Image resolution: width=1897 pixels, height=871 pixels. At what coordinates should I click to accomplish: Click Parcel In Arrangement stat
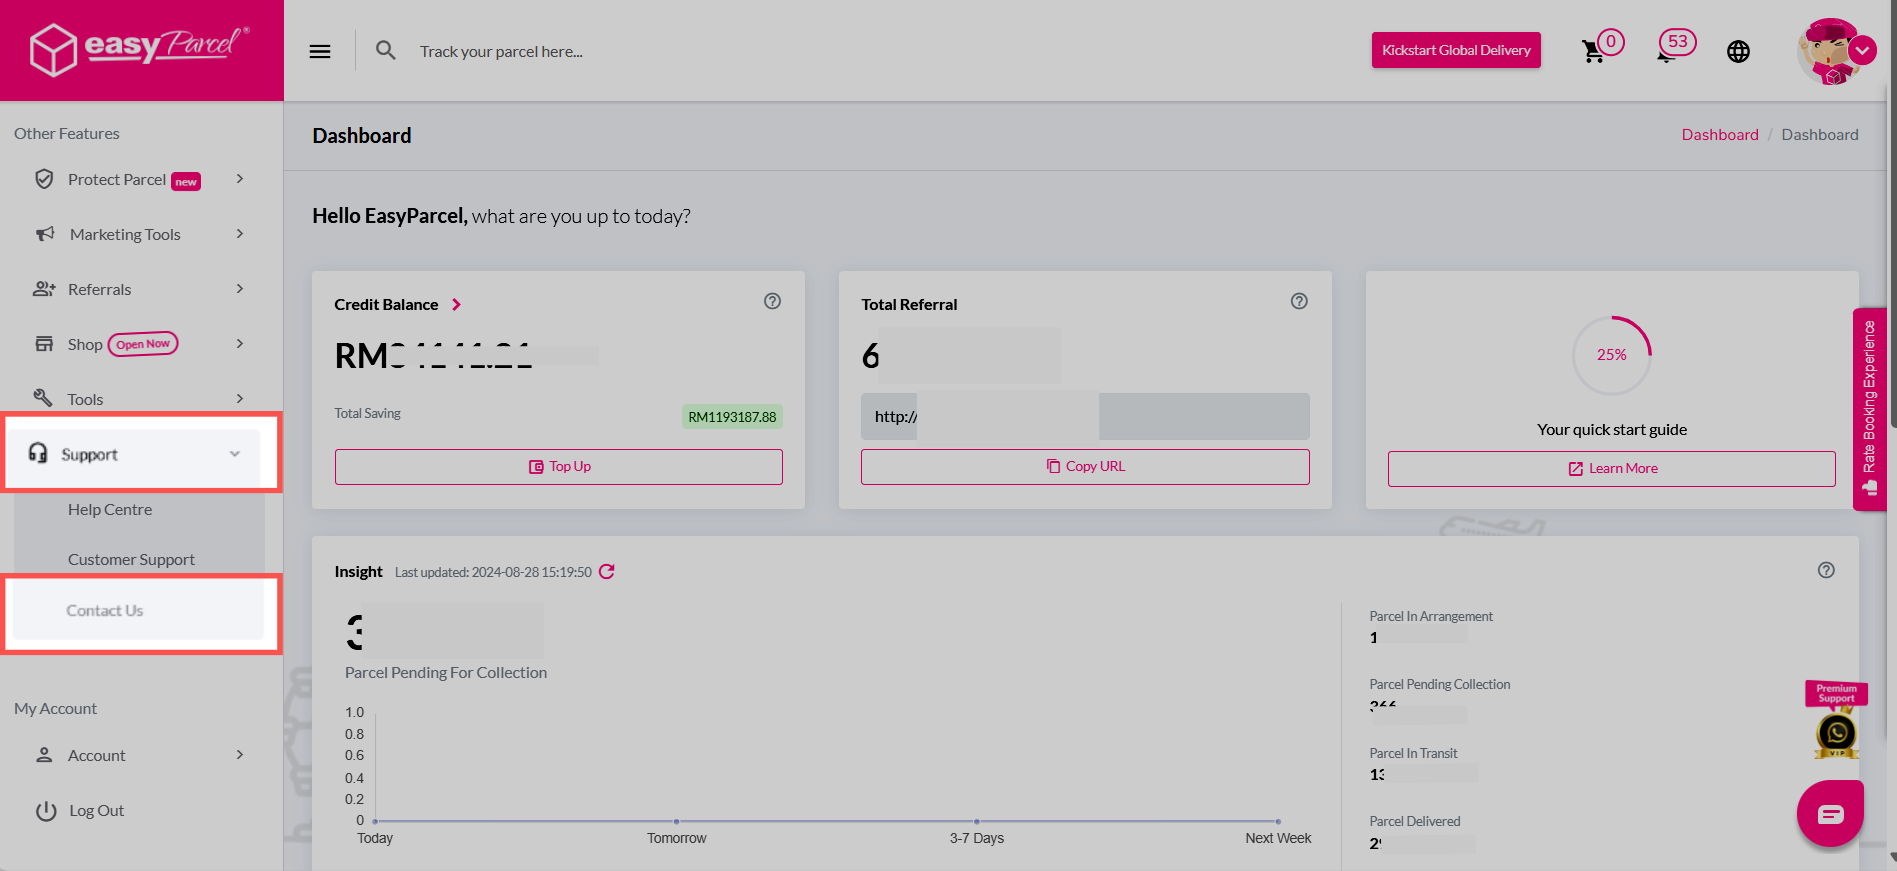pyautogui.click(x=1431, y=627)
